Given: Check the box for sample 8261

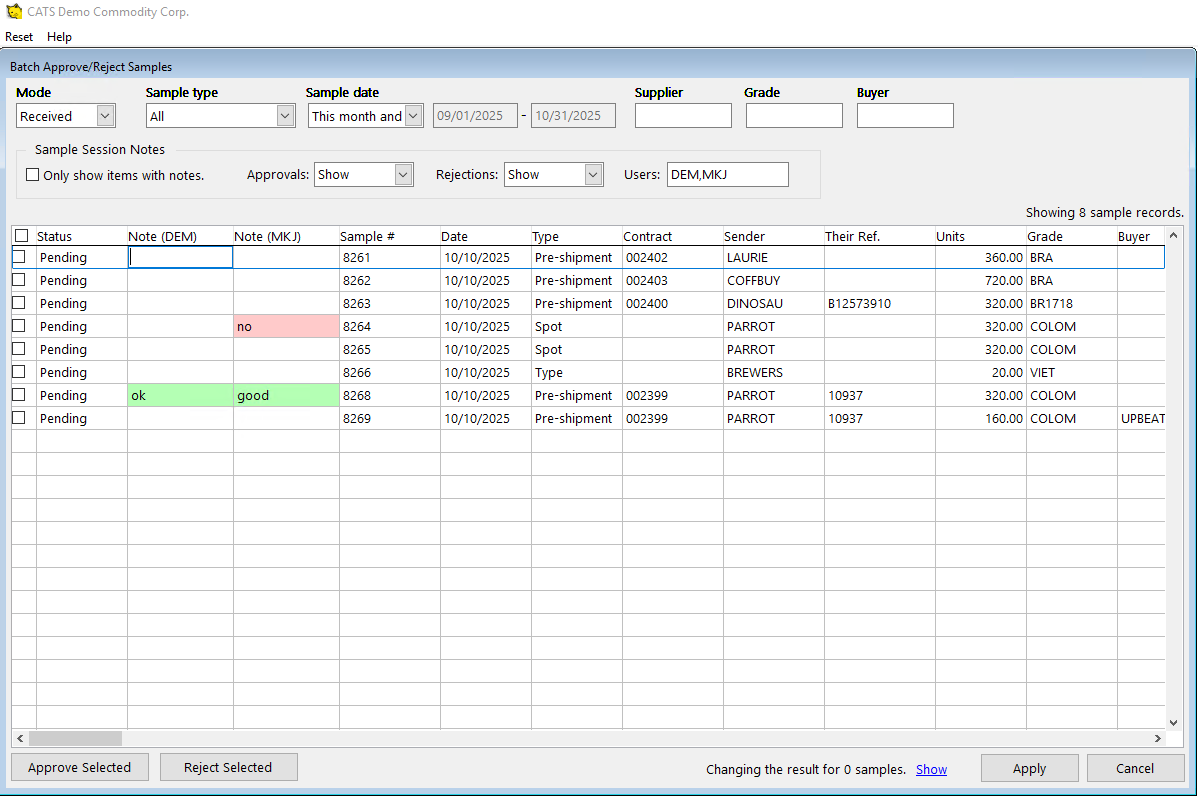Looking at the screenshot, I should coord(19,257).
